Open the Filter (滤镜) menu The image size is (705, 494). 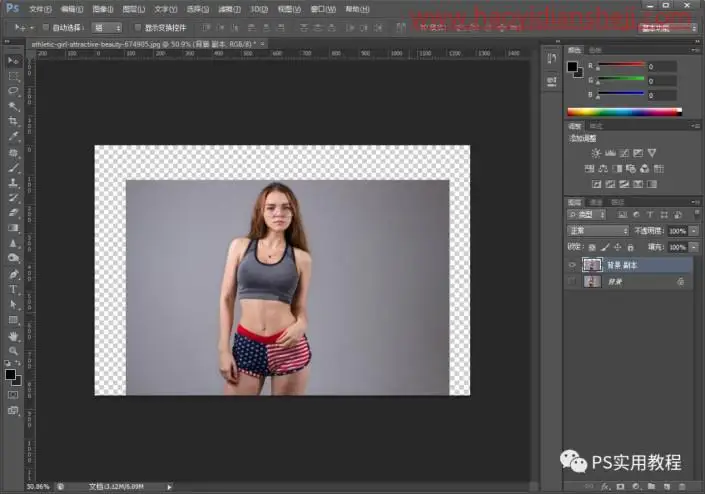[x=229, y=9]
